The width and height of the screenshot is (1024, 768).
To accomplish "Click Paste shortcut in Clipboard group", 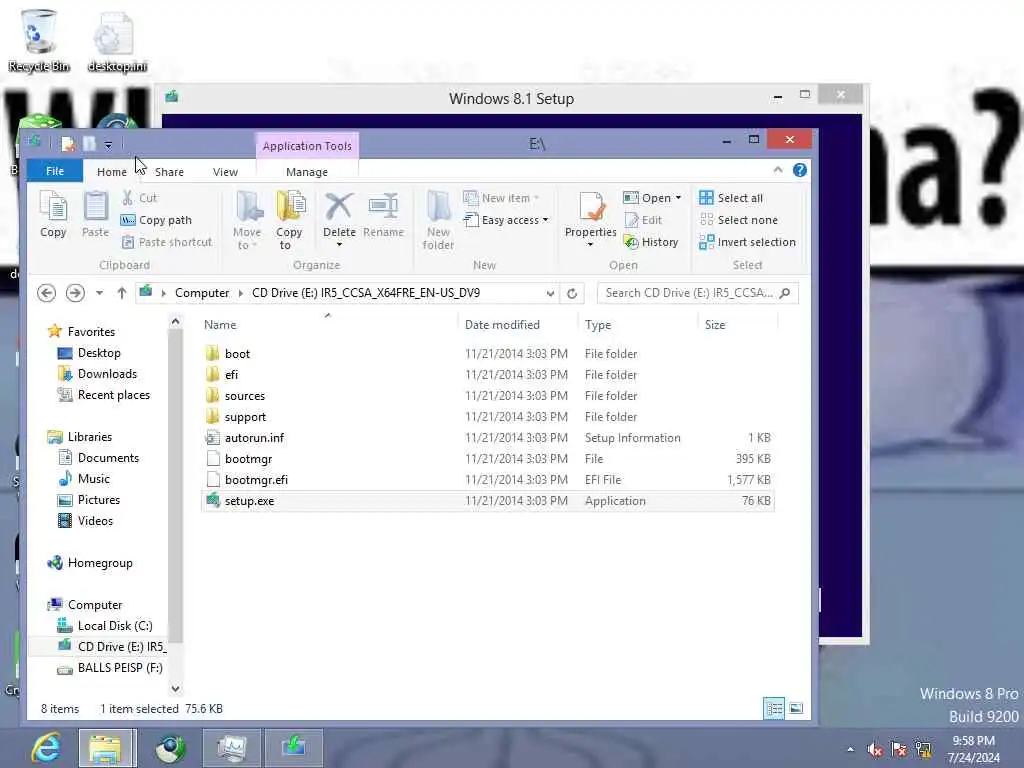I will click(167, 242).
